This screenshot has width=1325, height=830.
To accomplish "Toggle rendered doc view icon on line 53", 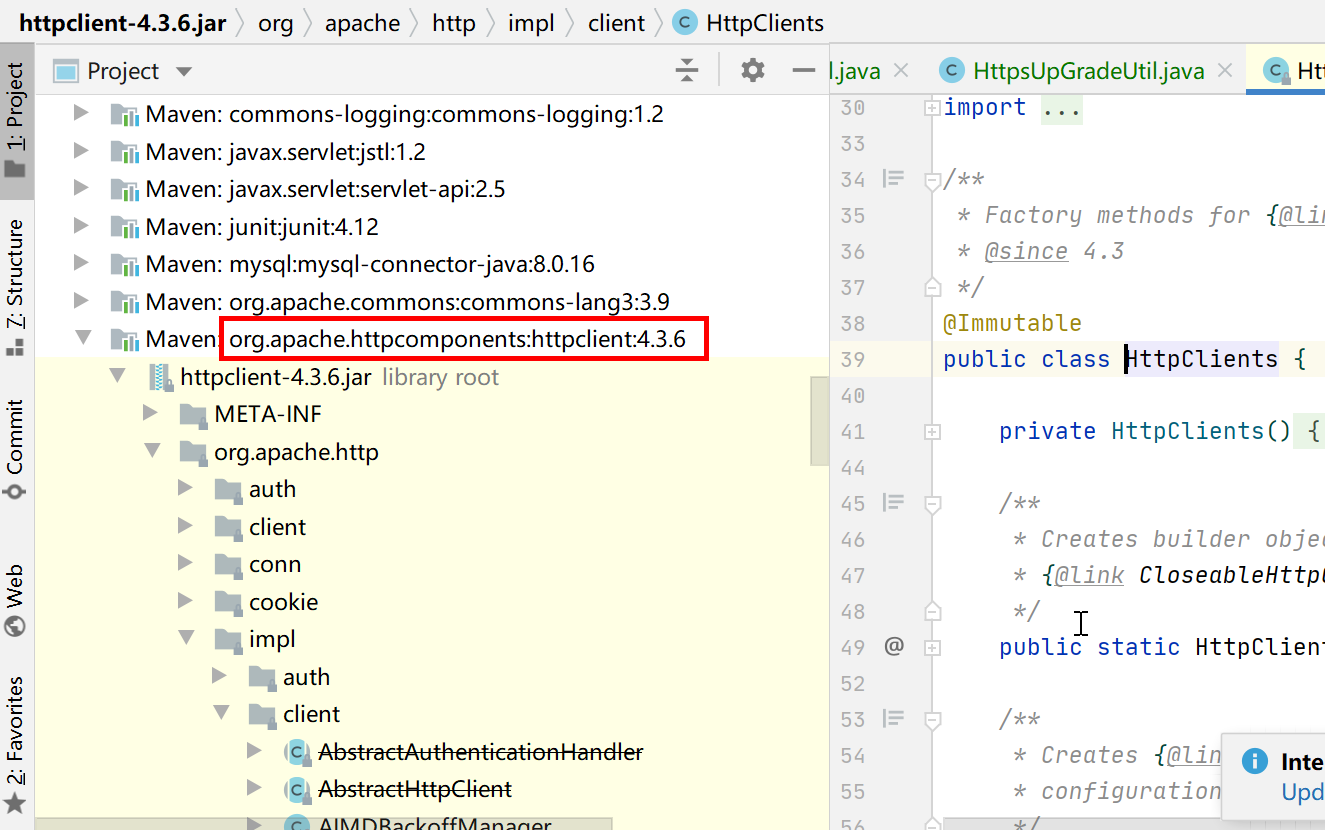I will (x=893, y=719).
